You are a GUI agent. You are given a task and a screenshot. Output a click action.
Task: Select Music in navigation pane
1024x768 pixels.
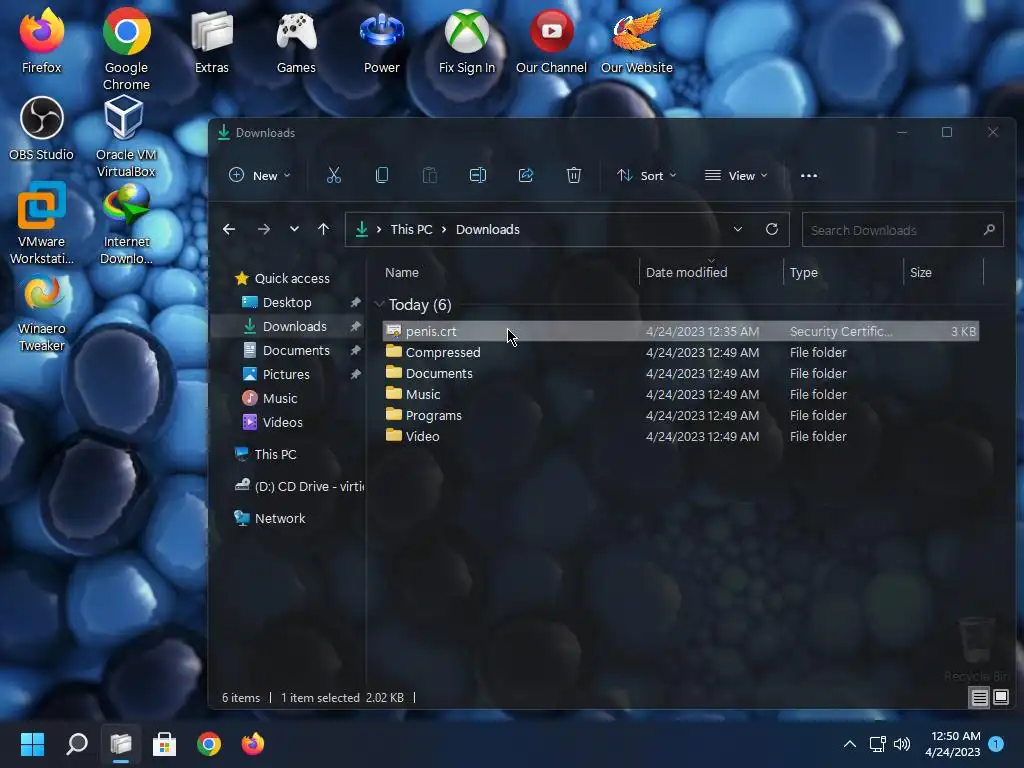click(280, 398)
